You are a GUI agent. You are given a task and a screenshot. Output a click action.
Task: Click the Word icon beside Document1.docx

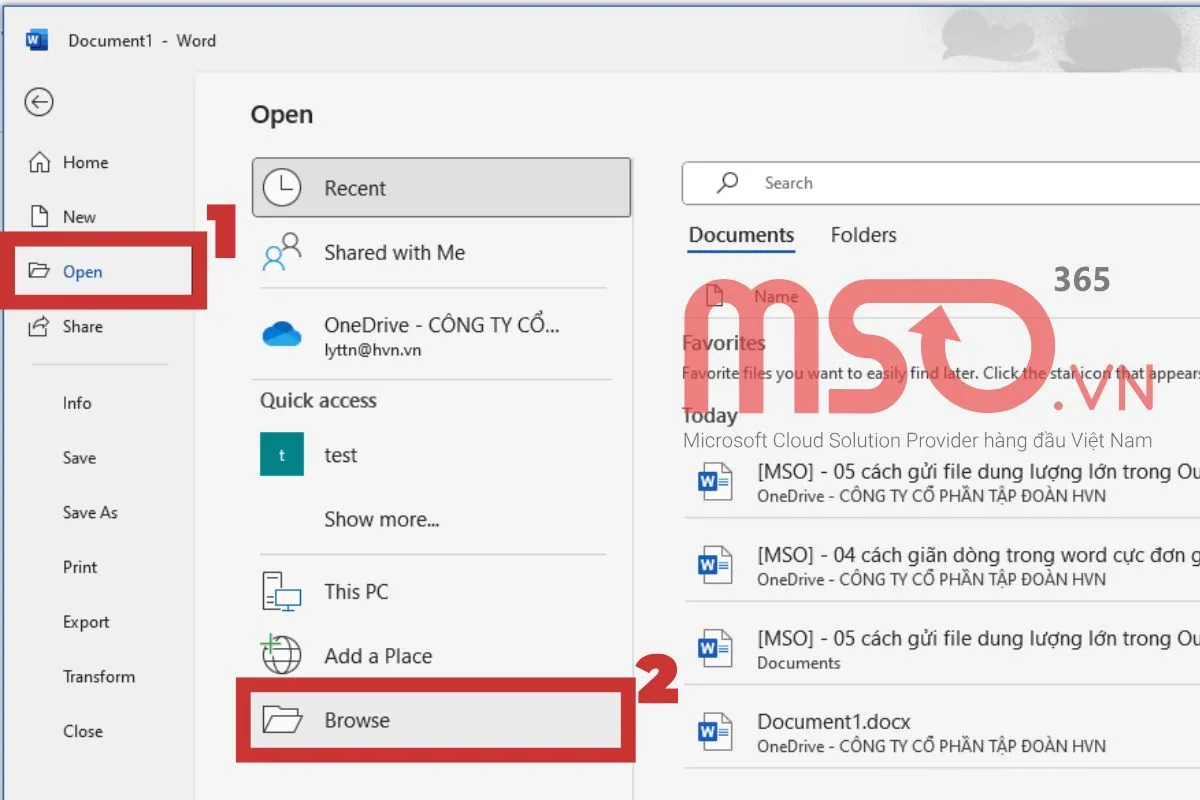pos(714,732)
